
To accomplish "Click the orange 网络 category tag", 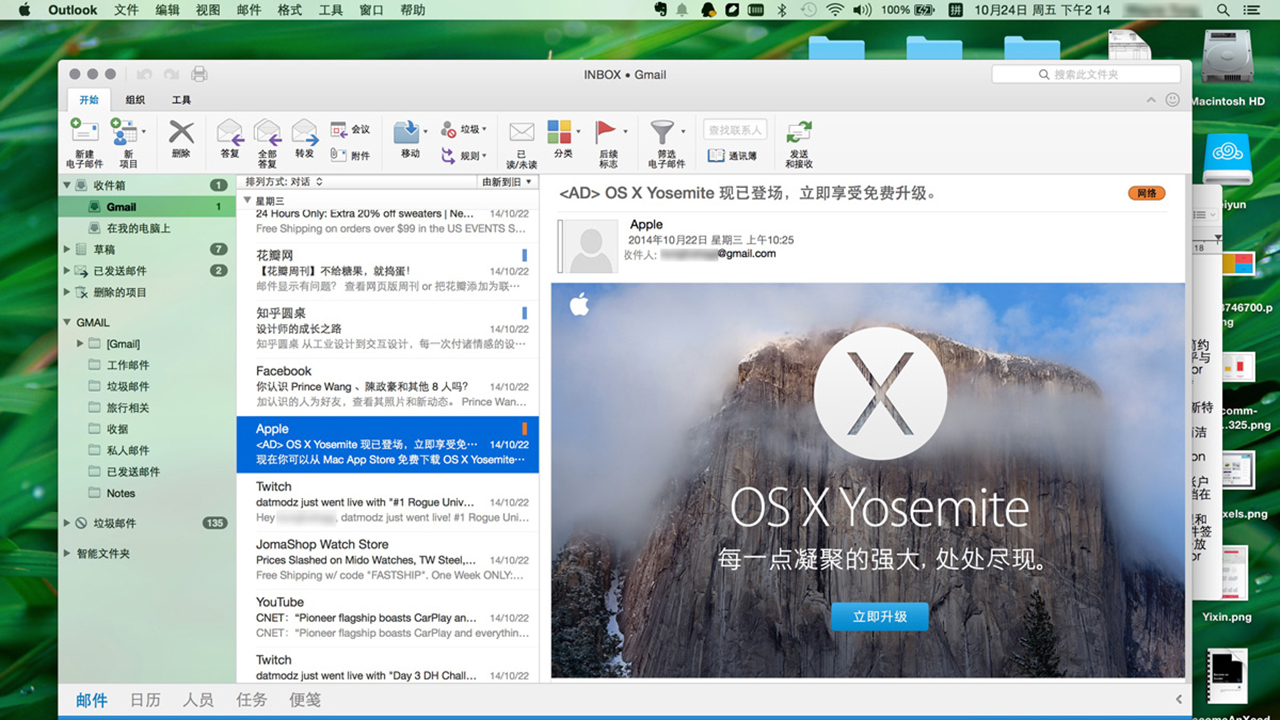I will coord(1146,193).
